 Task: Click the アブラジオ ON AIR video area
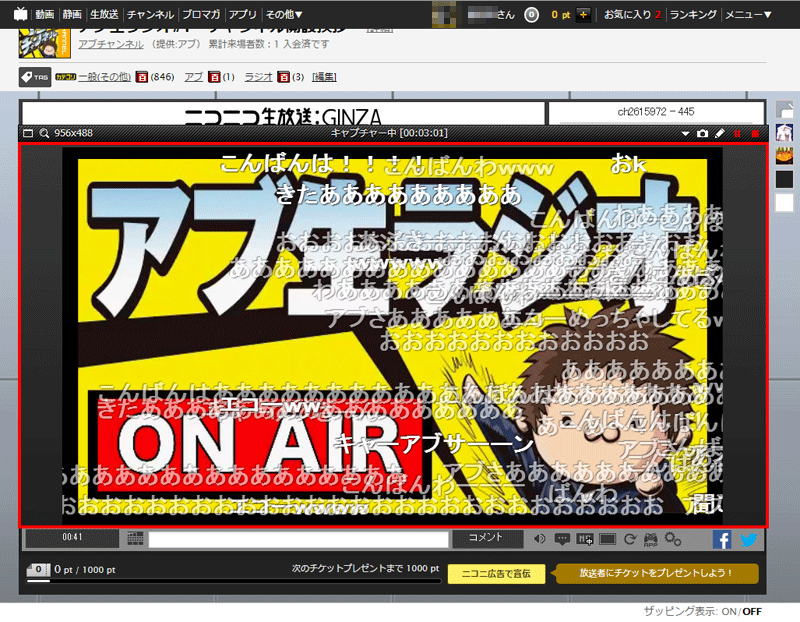tap(392, 335)
